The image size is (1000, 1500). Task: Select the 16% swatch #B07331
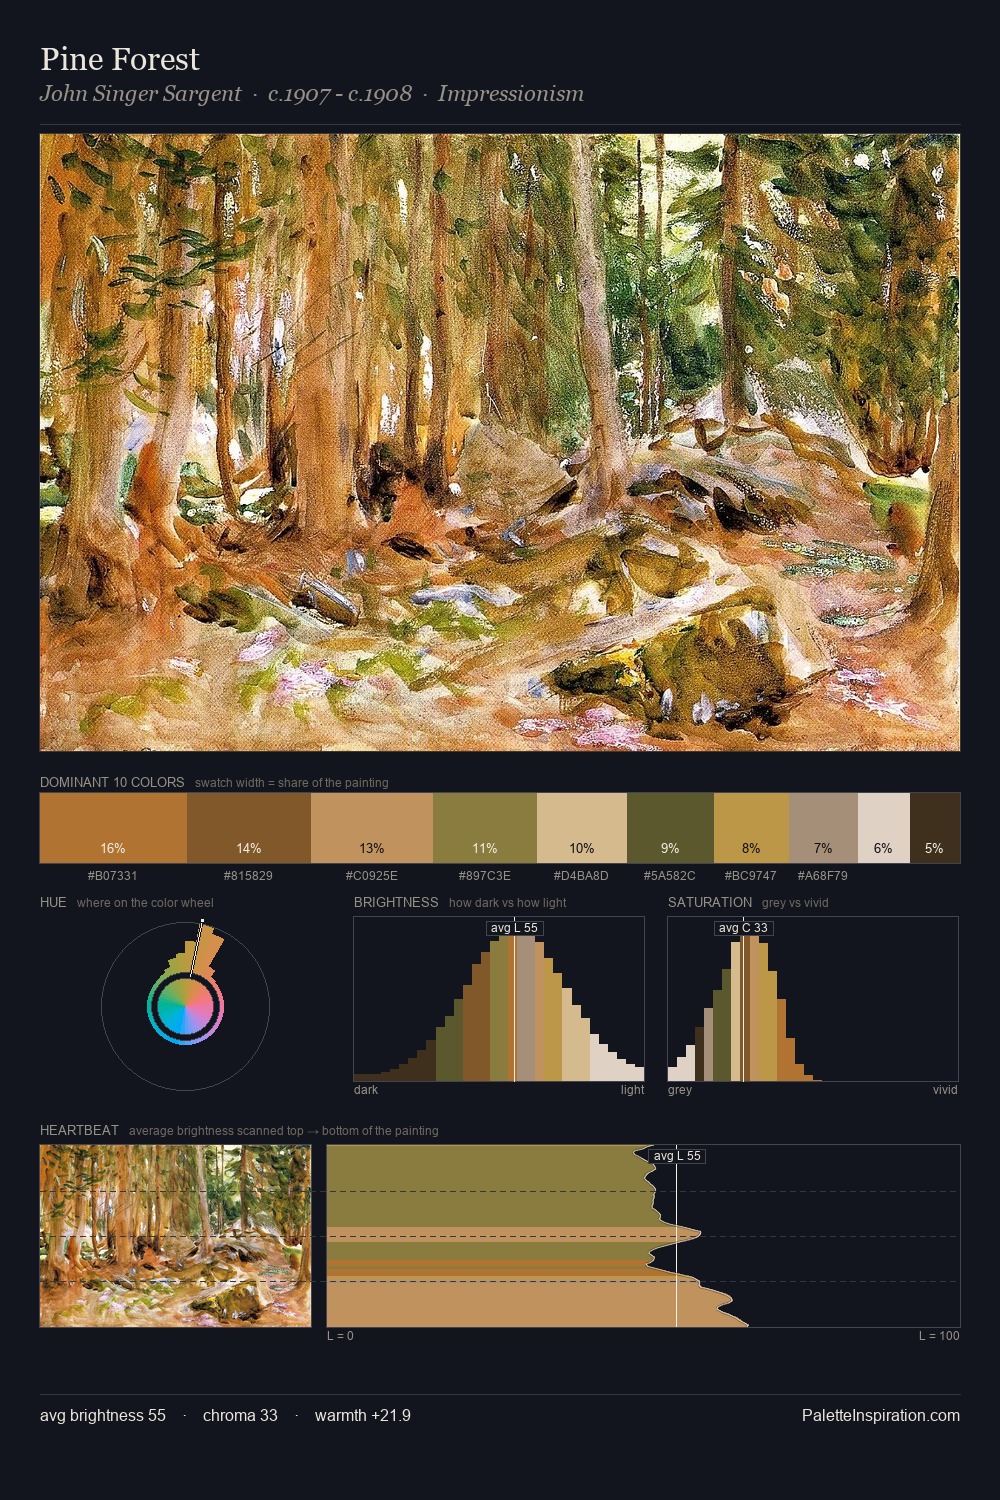tap(113, 828)
